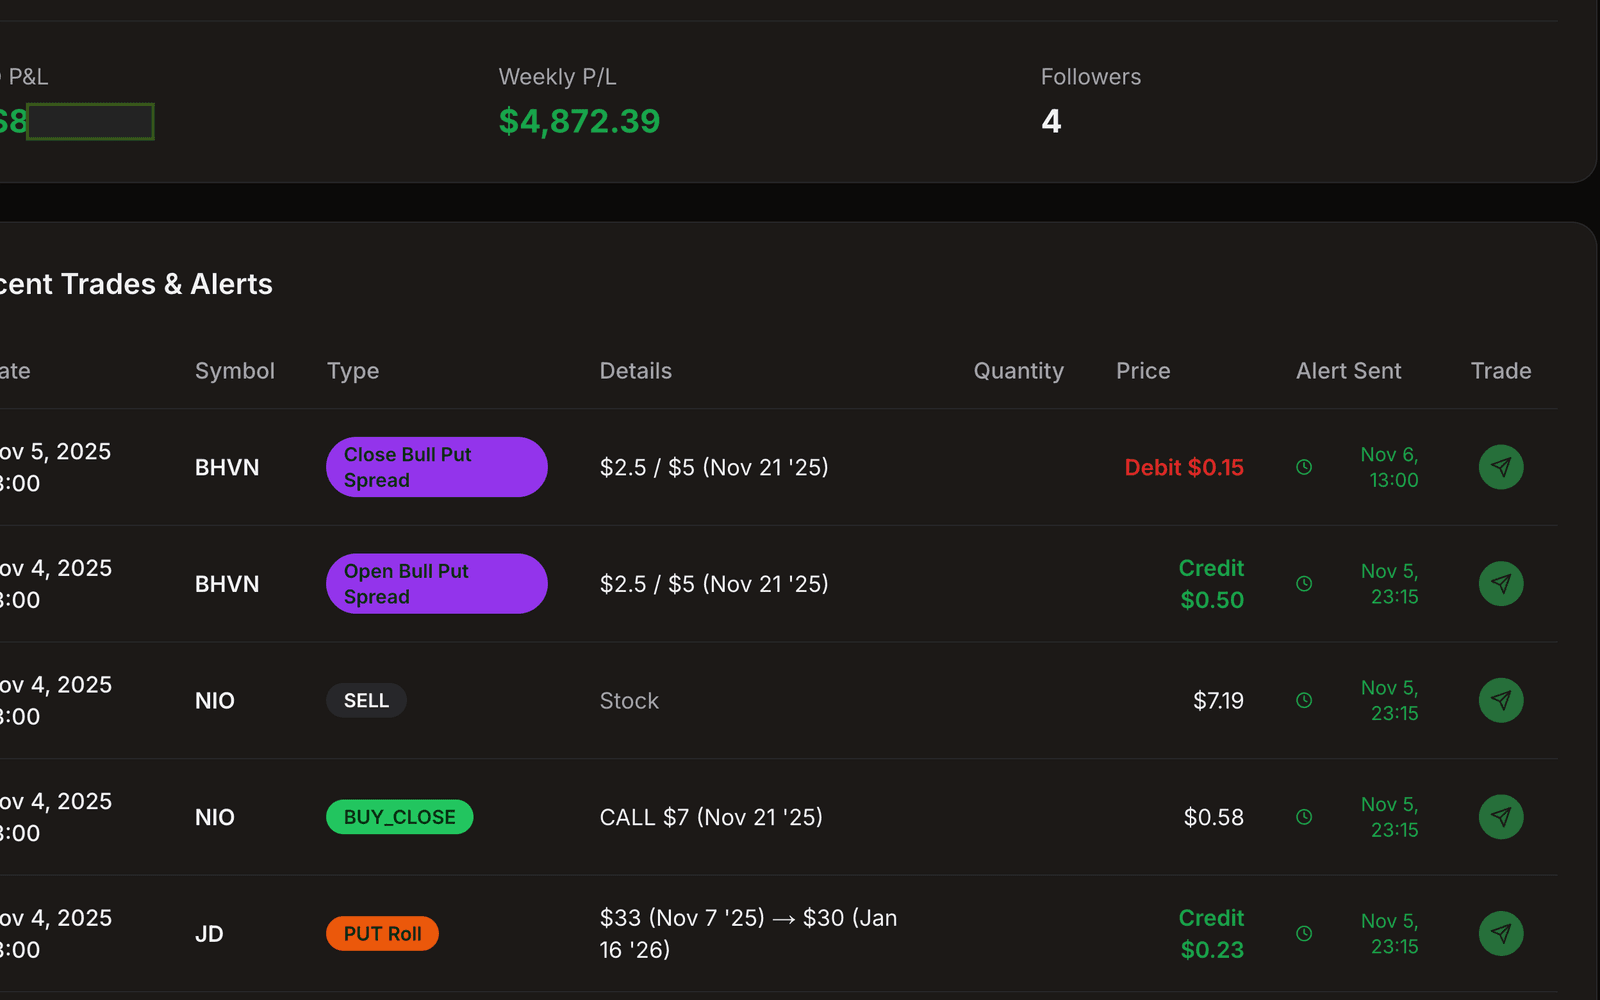Click the Details column header
The image size is (1600, 1000).
[636, 371]
